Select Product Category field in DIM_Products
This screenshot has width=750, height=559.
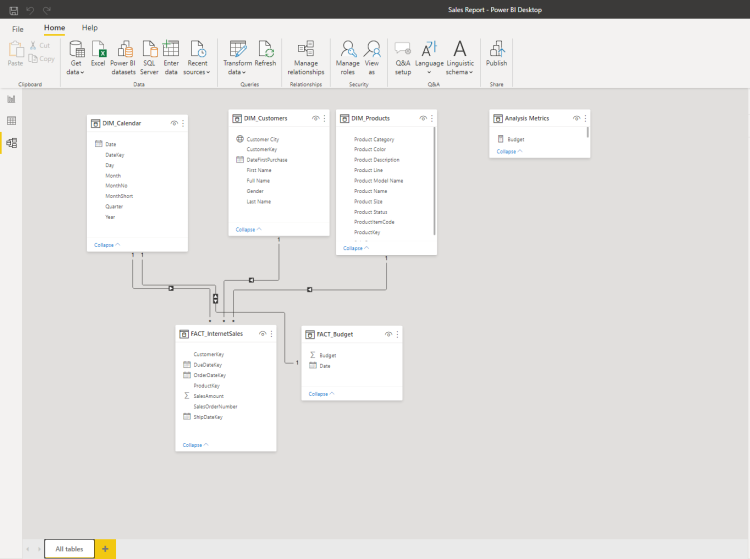(374, 139)
